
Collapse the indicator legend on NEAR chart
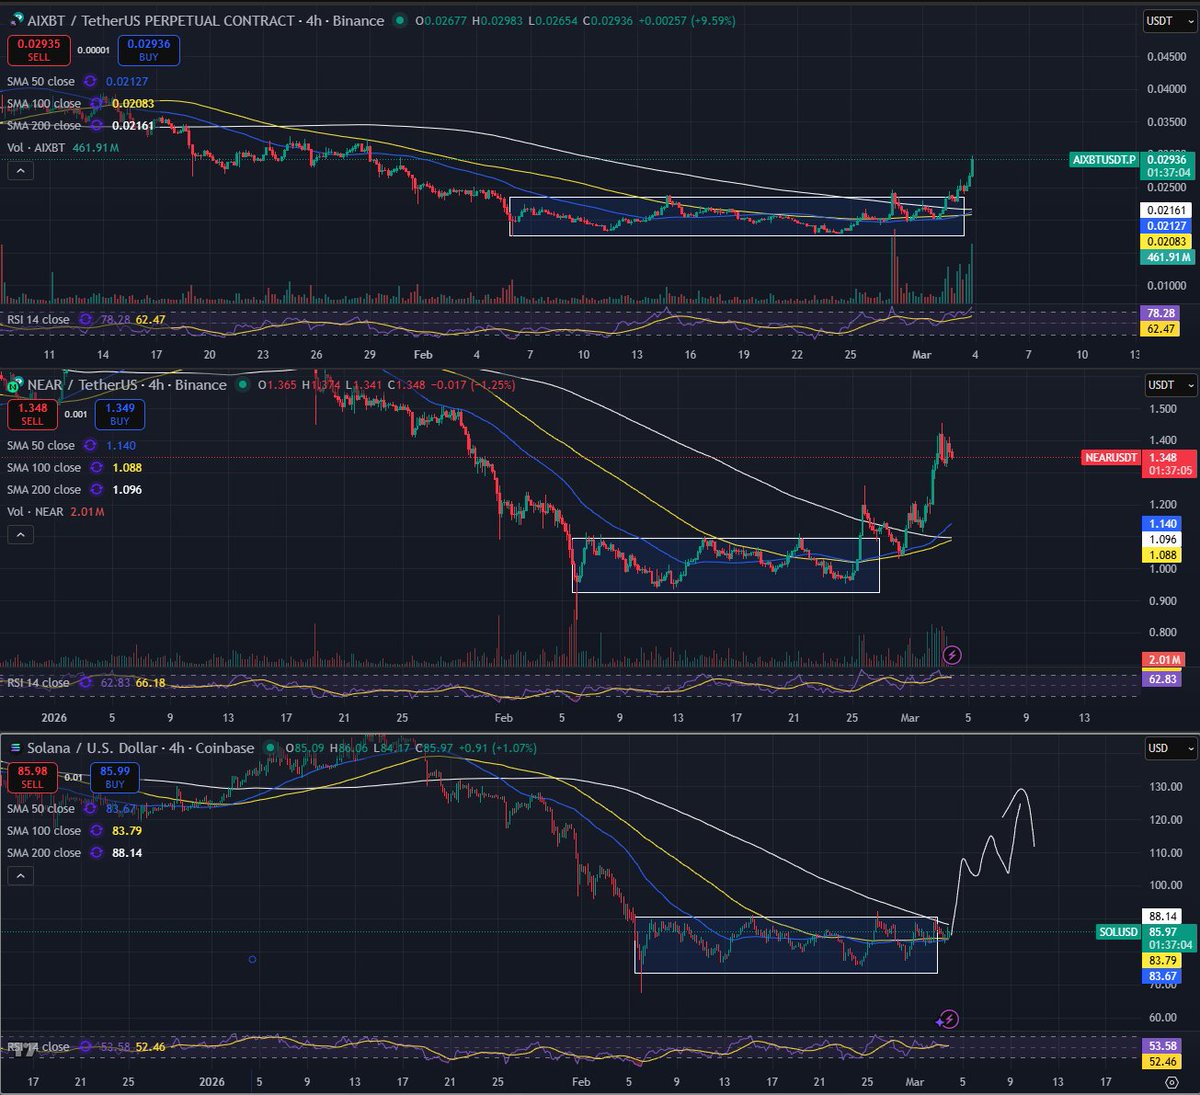(22, 535)
